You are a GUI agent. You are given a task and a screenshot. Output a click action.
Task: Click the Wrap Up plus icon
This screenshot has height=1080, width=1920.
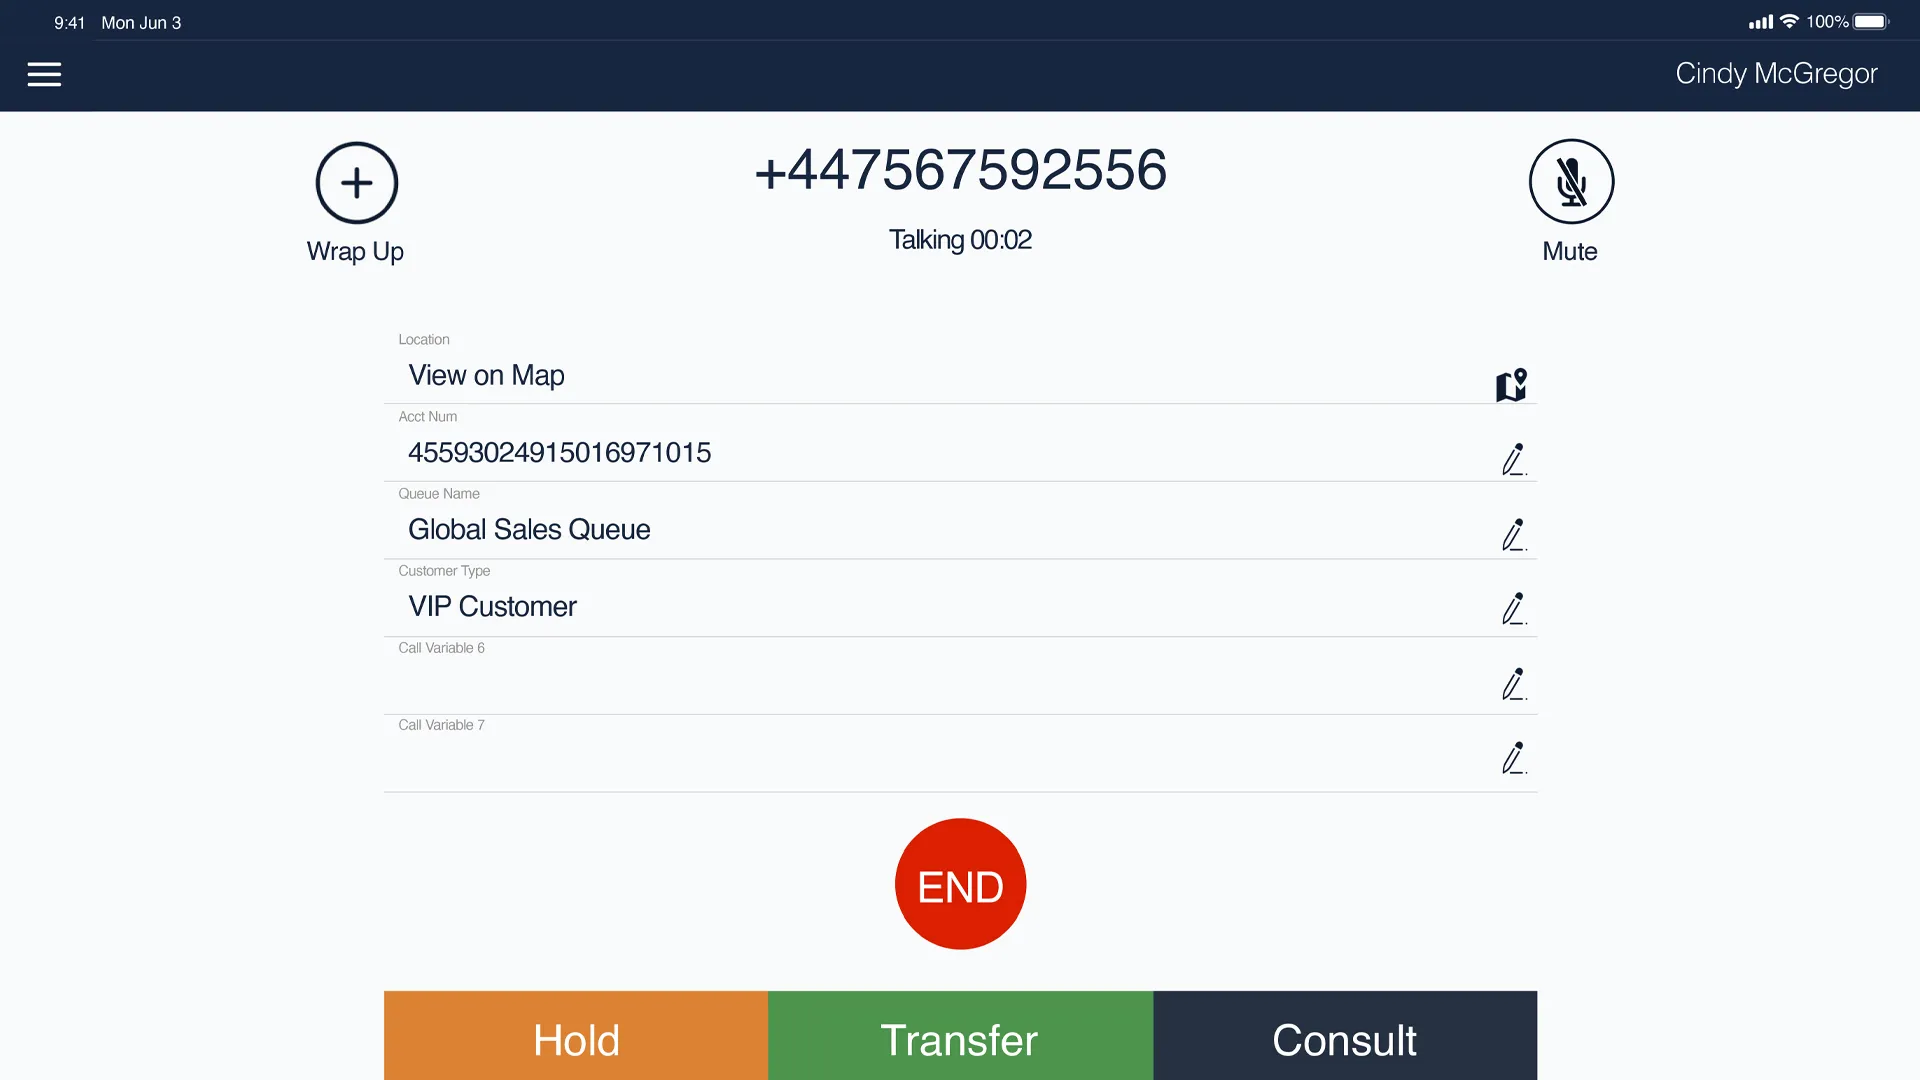[356, 183]
